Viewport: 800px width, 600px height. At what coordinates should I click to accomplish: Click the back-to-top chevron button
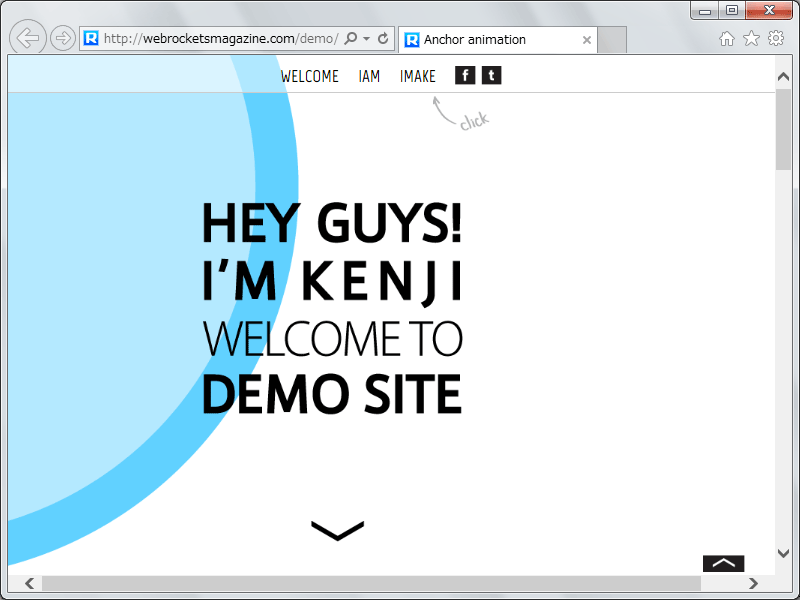(722, 565)
